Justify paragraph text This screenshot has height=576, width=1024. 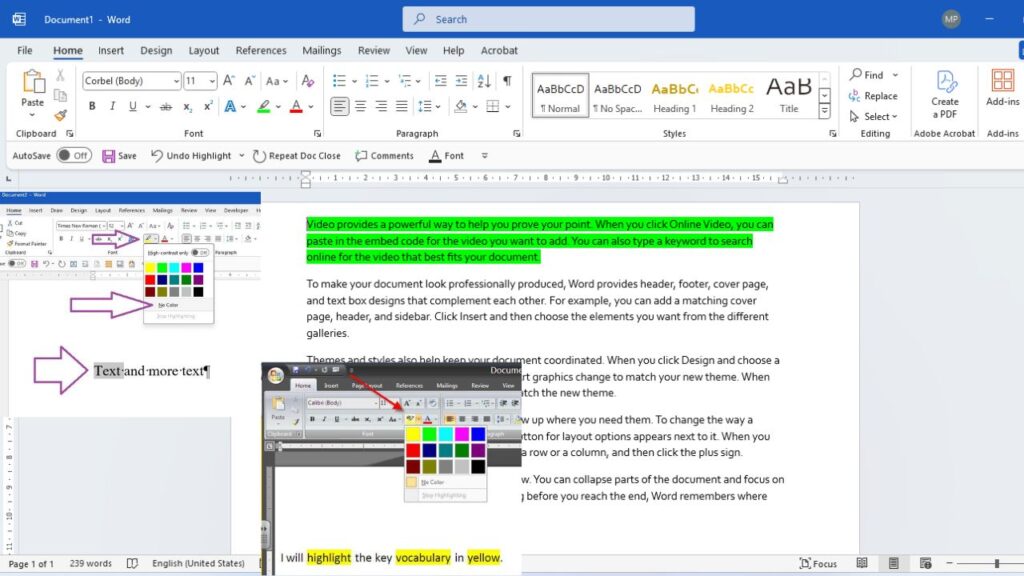pyautogui.click(x=402, y=106)
